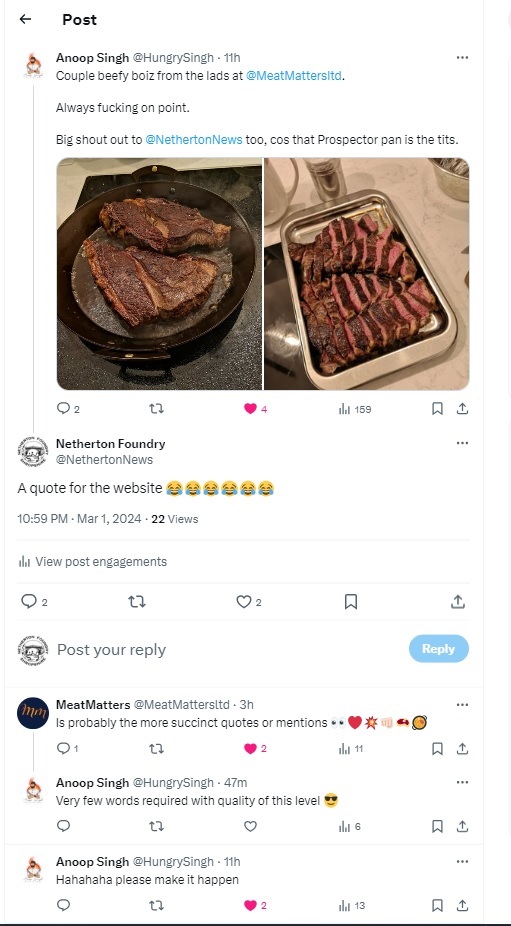Share the Netherton Foundry main post

(457, 602)
